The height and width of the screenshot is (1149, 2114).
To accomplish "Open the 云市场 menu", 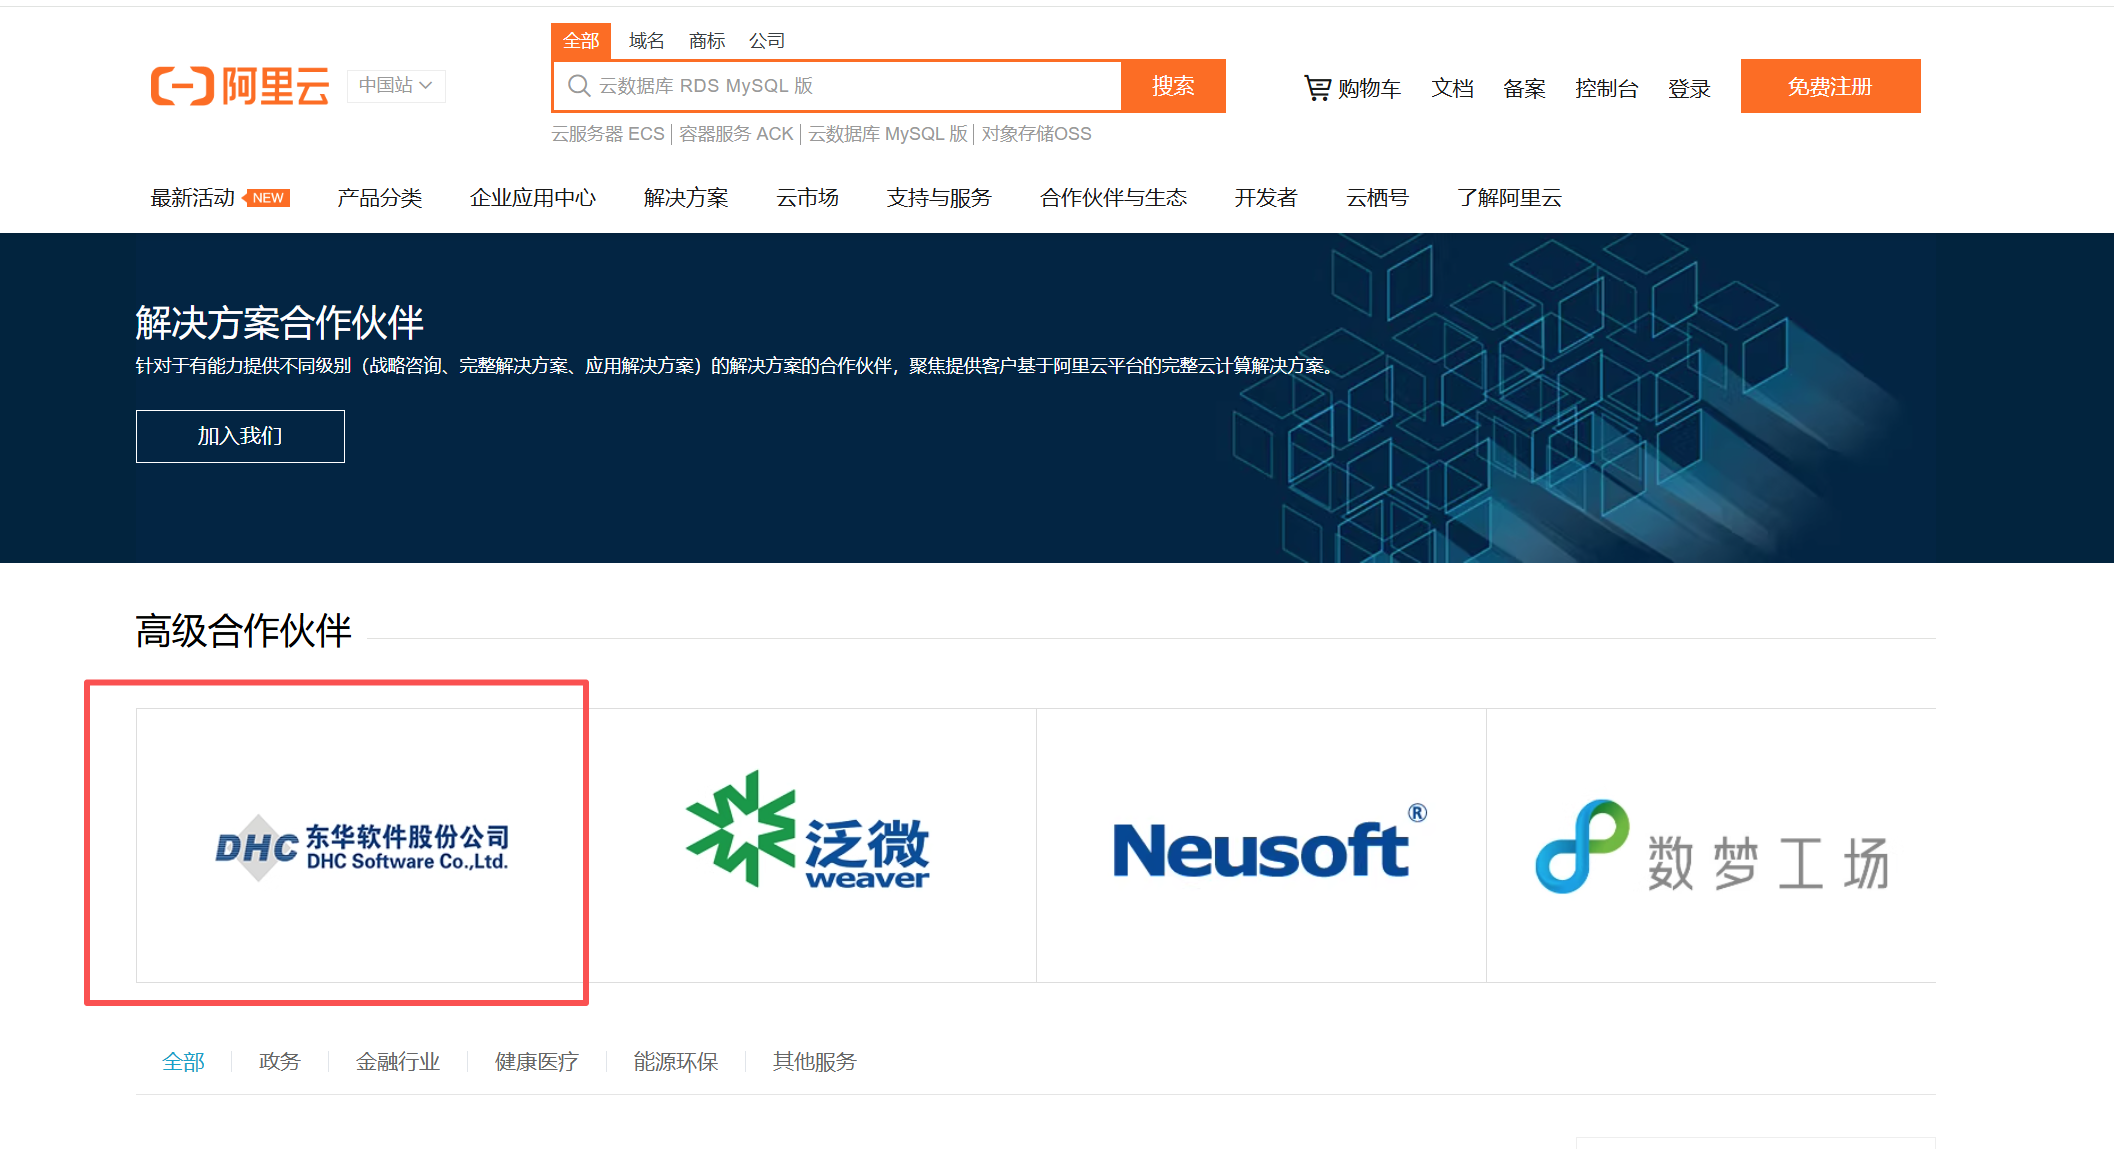I will 807,198.
